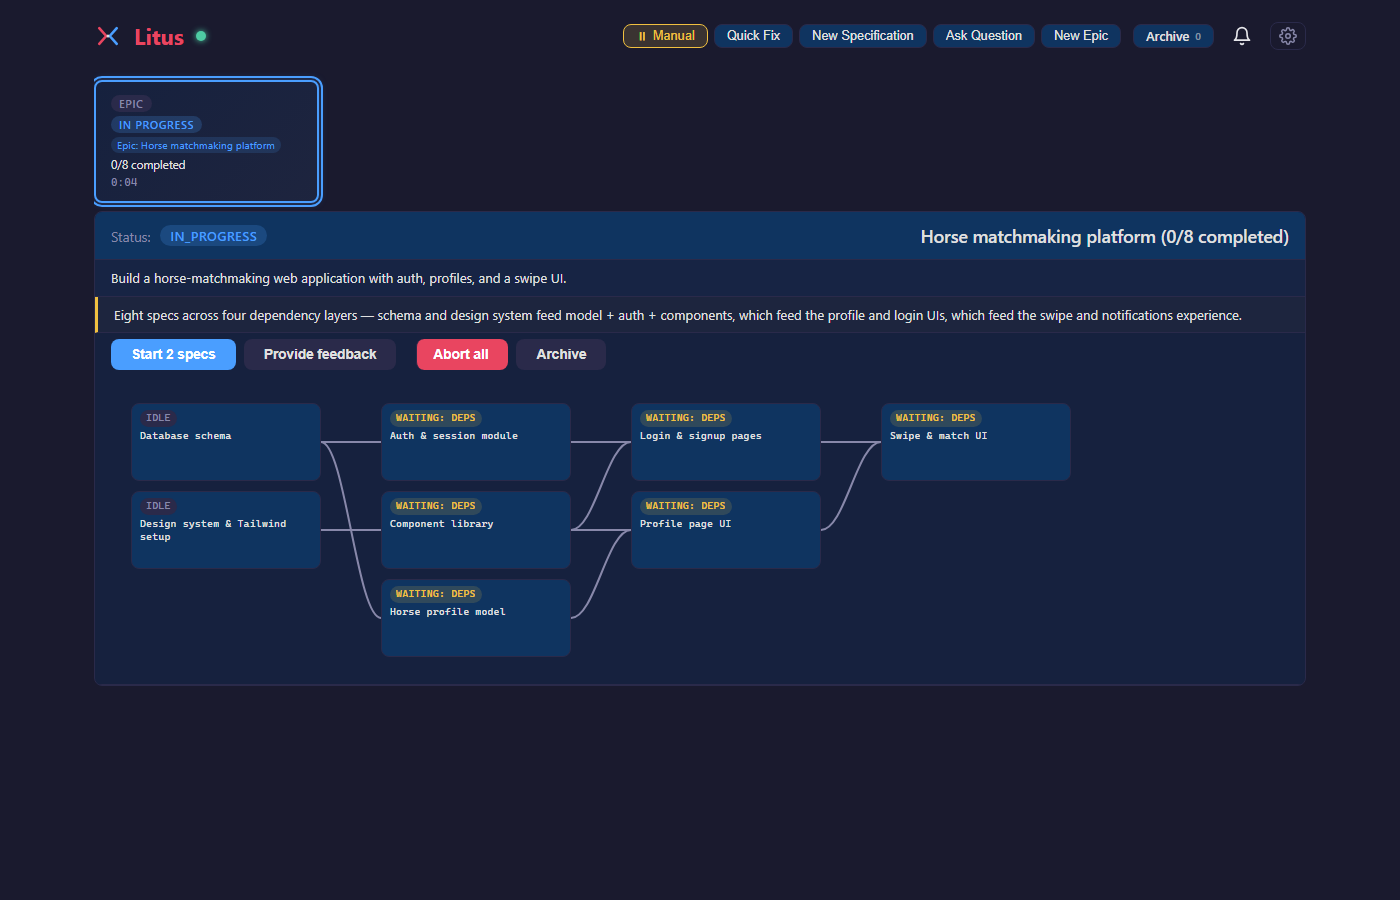Image resolution: width=1400 pixels, height=900 pixels.
Task: Click the Litus app name
Action: [x=159, y=37]
